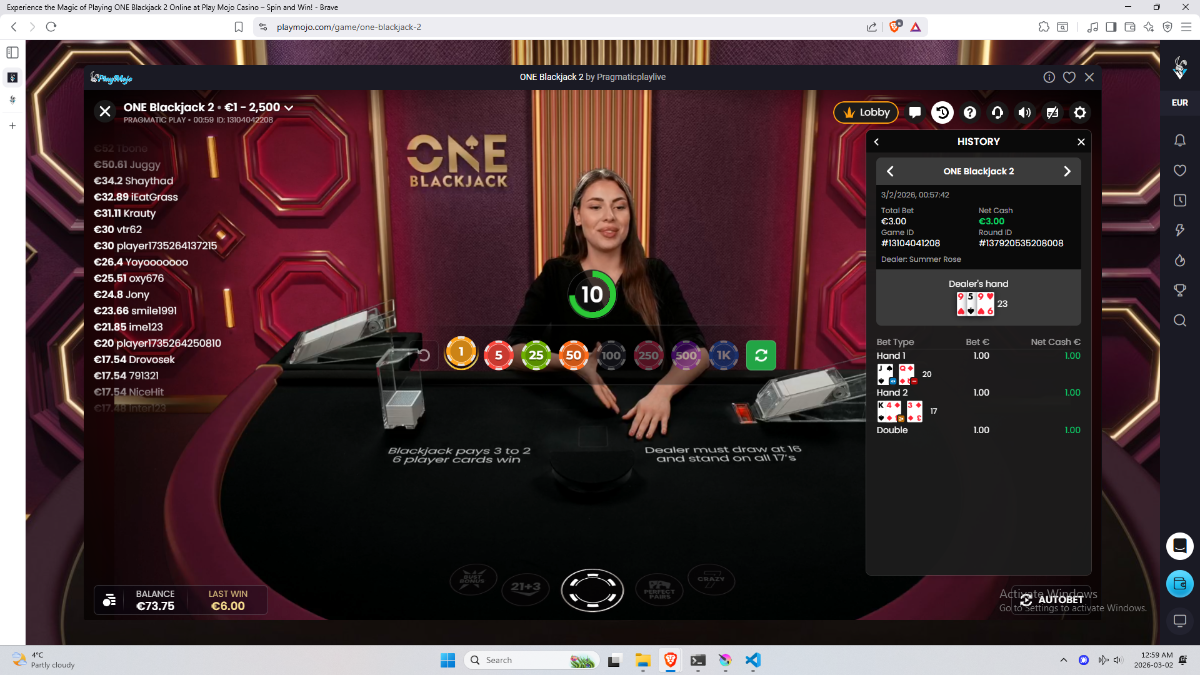Mute the game sound speaker icon
Screen dimensions: 1200x675
click(1024, 113)
